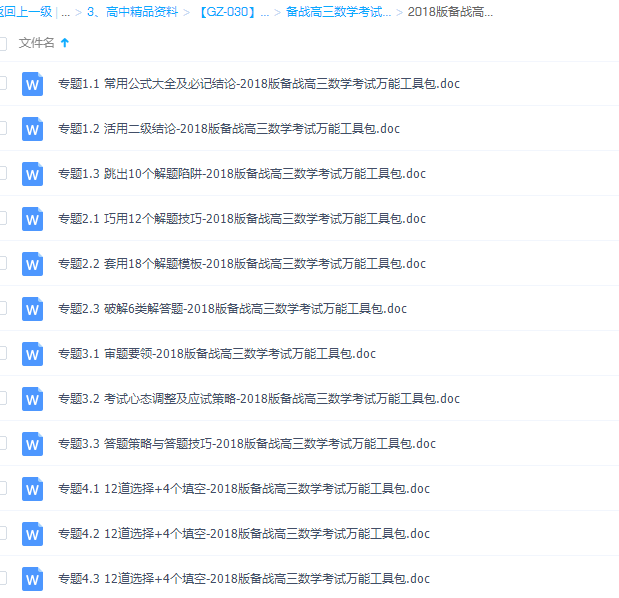Click the Word icon for 专题2.2 套用18个解题模板
The image size is (619, 598).
(x=33, y=264)
